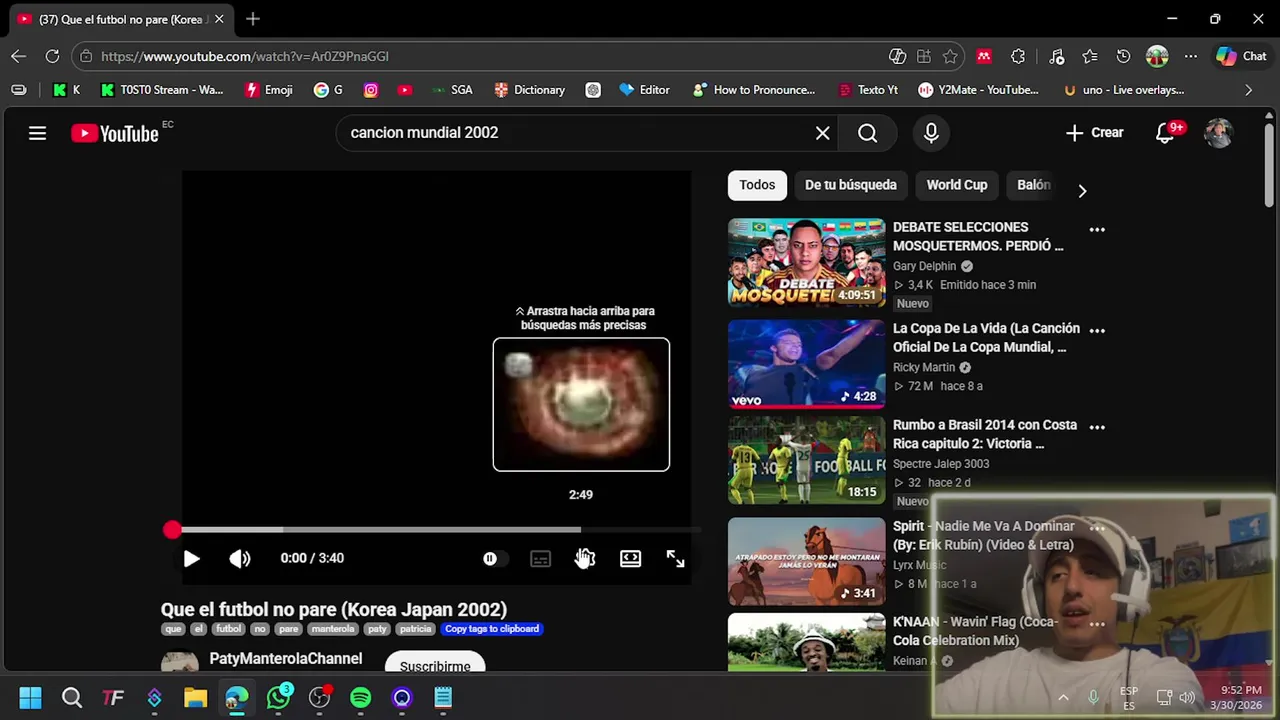Click the address bar URL
The height and width of the screenshot is (720, 1280).
tap(245, 57)
